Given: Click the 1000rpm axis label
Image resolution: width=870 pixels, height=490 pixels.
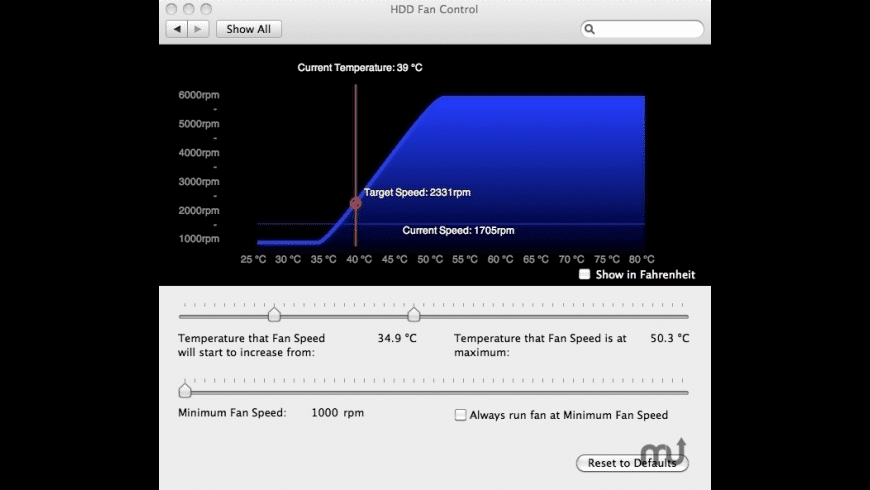Looking at the screenshot, I should 199,239.
